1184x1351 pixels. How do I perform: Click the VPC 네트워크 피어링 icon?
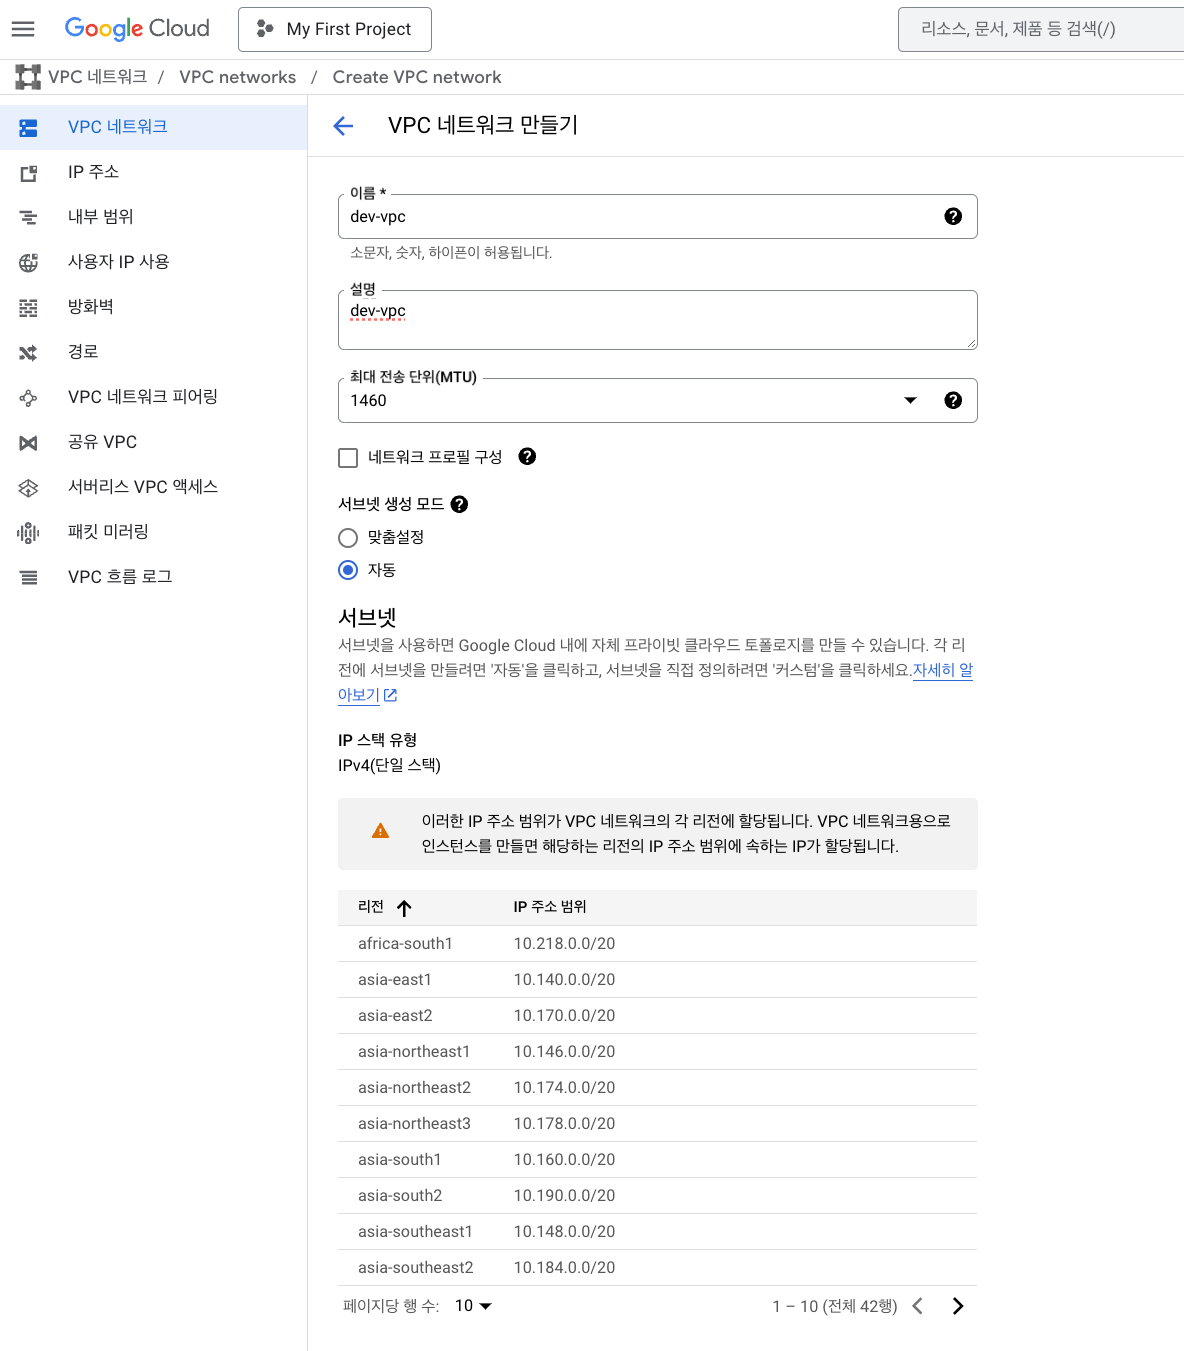click(x=28, y=397)
